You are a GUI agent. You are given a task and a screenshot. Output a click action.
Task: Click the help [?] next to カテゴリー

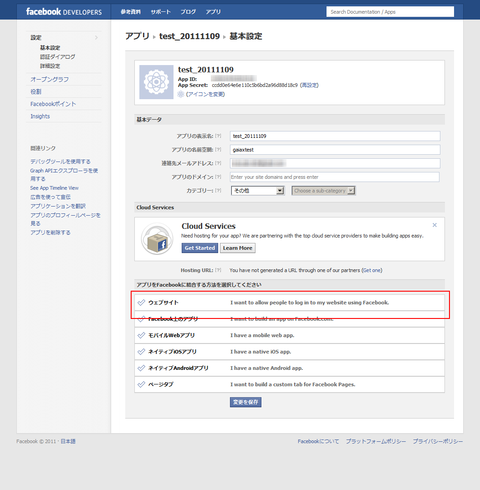(218, 191)
